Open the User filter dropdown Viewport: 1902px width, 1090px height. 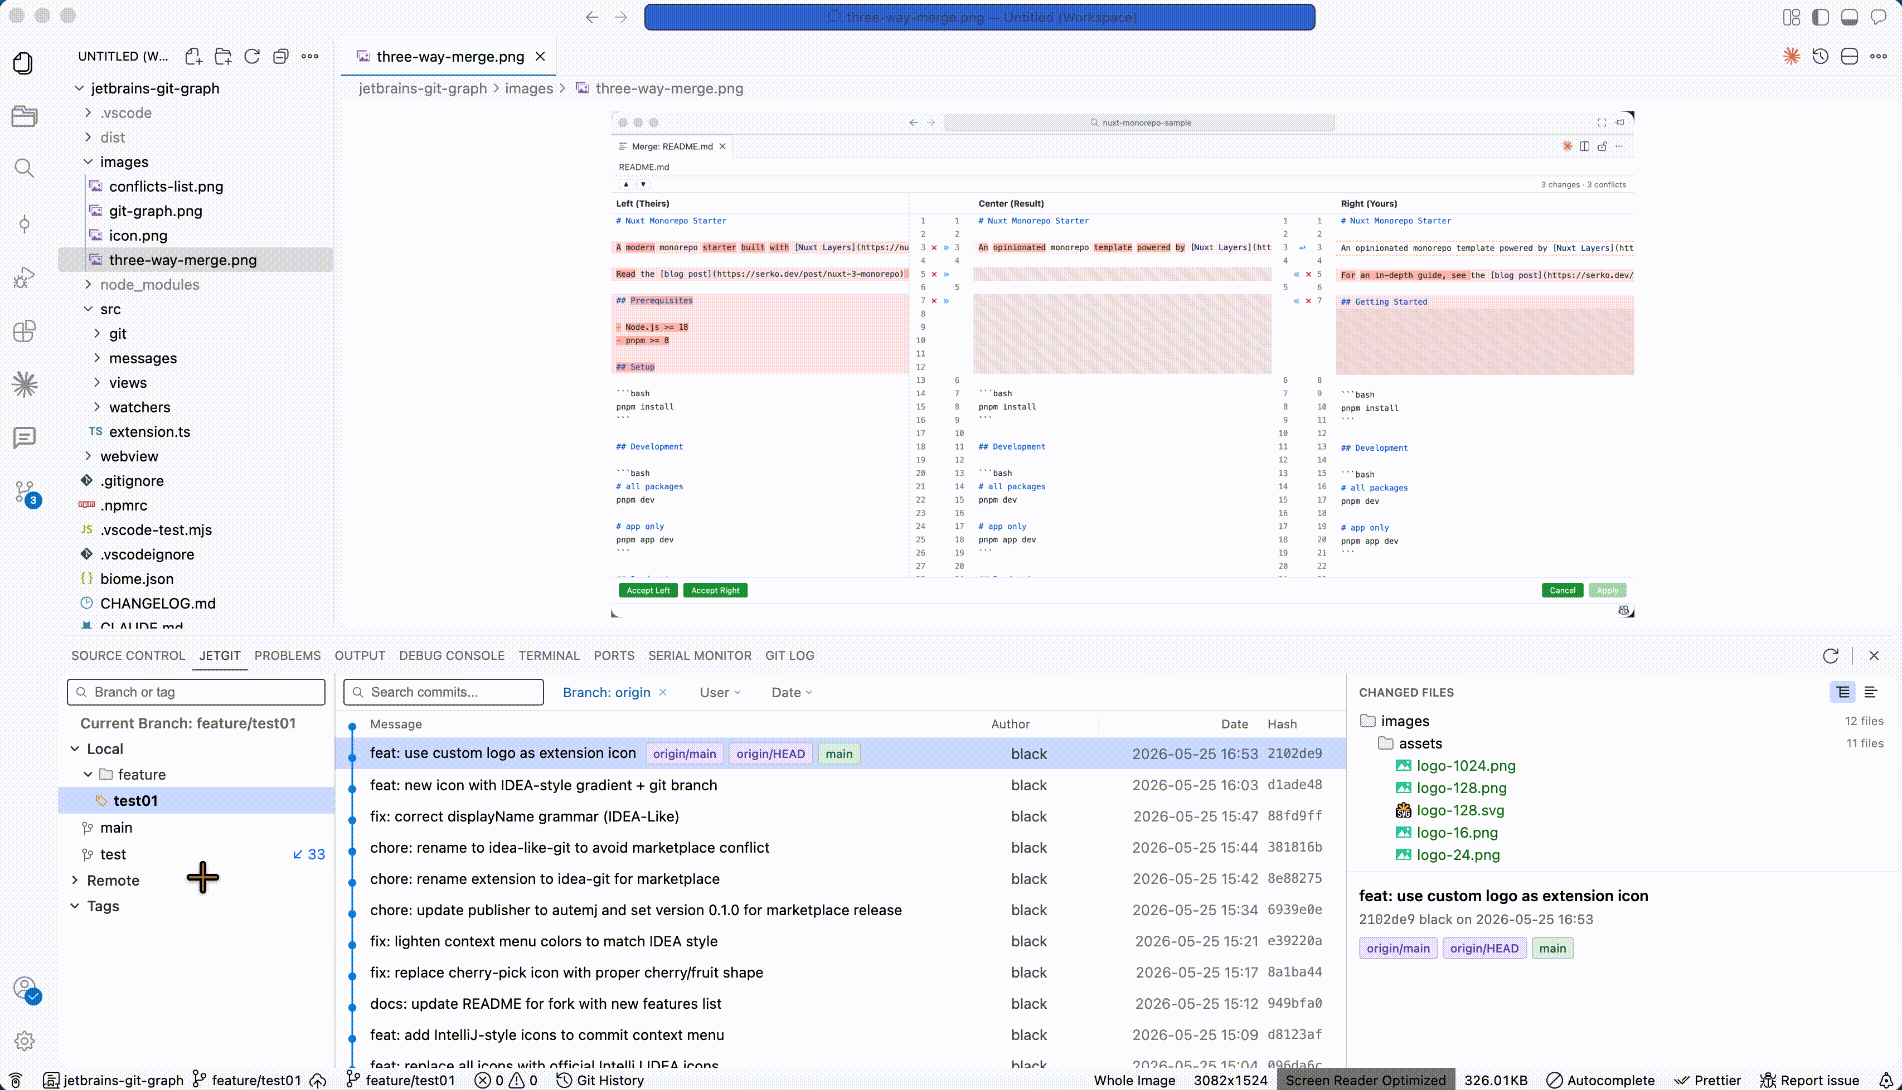[720, 692]
